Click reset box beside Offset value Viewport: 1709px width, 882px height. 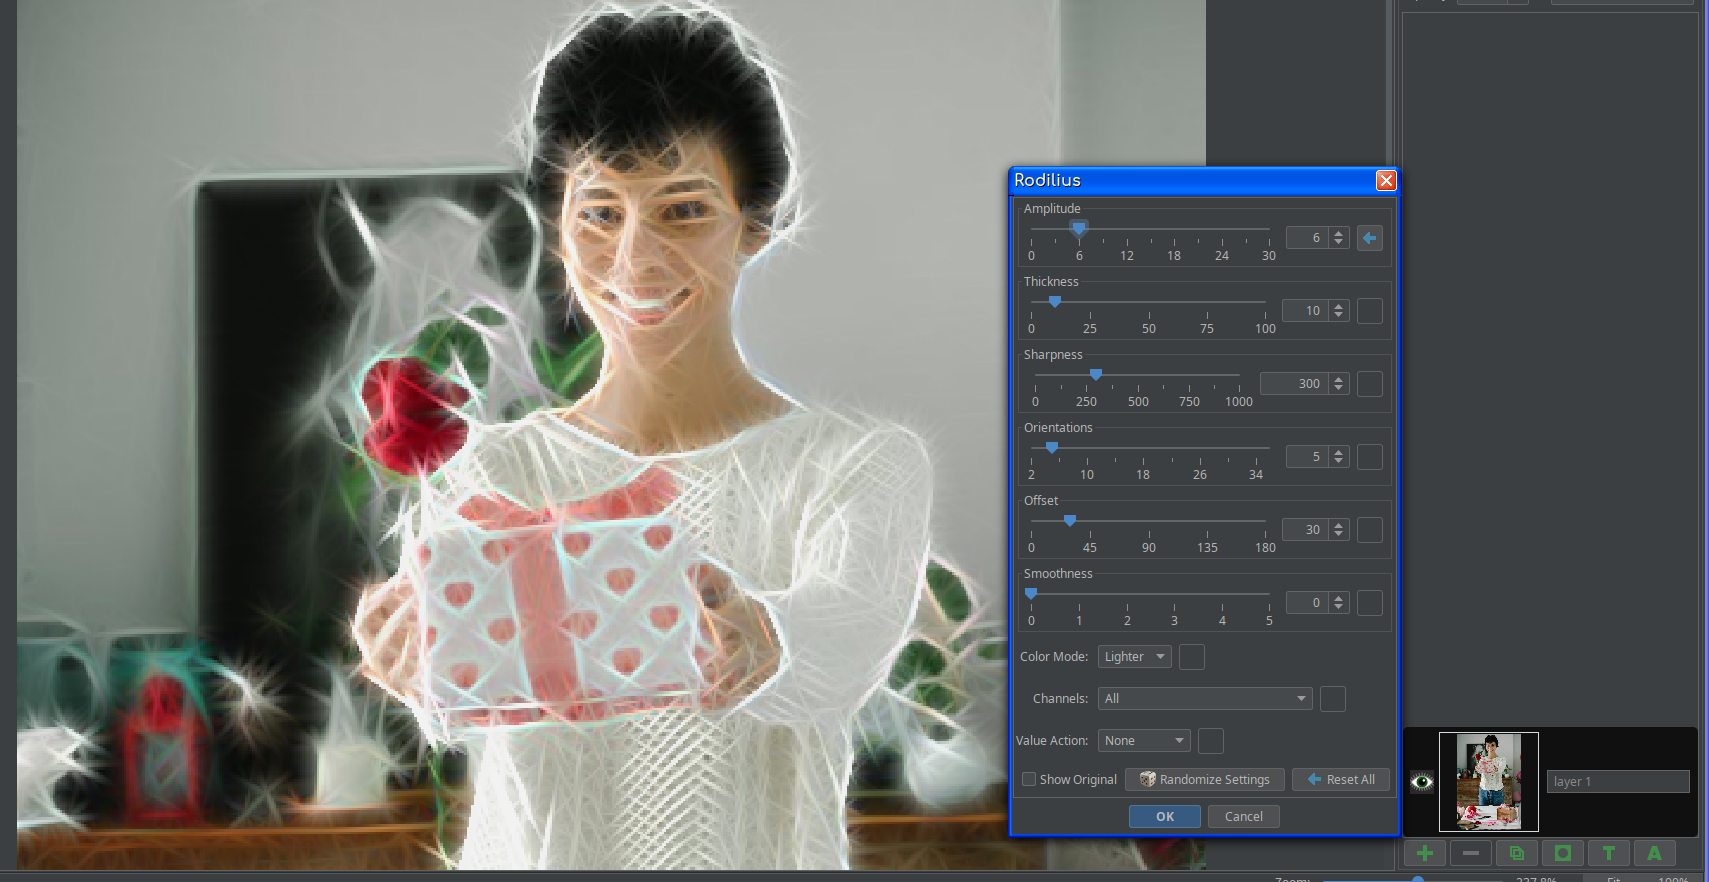coord(1370,530)
